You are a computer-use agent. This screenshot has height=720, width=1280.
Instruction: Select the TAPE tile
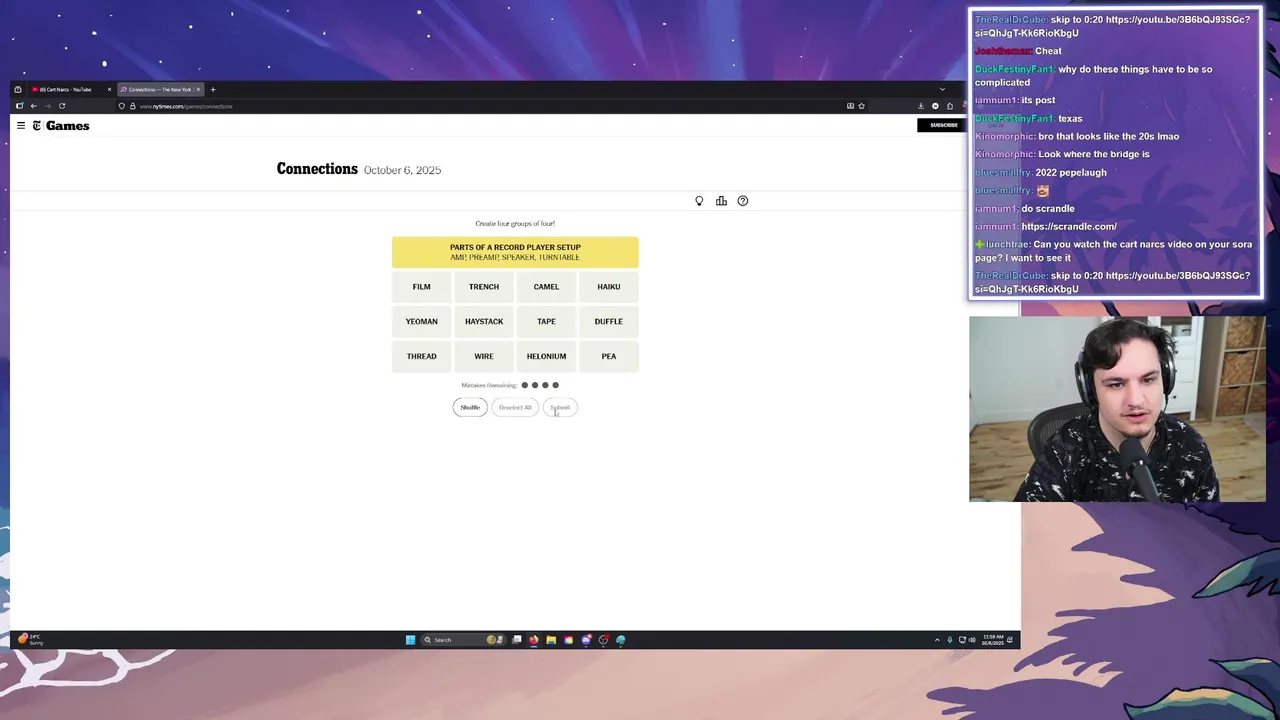tap(546, 321)
